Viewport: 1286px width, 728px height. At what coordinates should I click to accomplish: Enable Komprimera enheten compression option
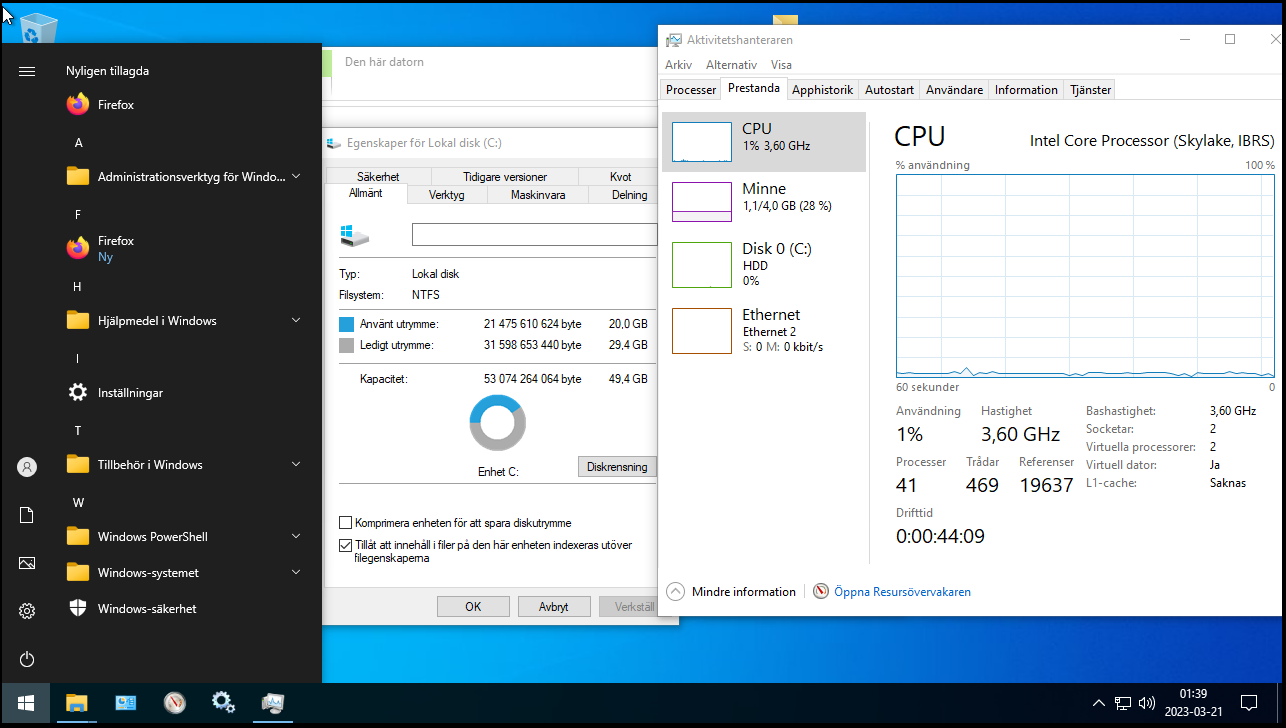pyautogui.click(x=345, y=522)
